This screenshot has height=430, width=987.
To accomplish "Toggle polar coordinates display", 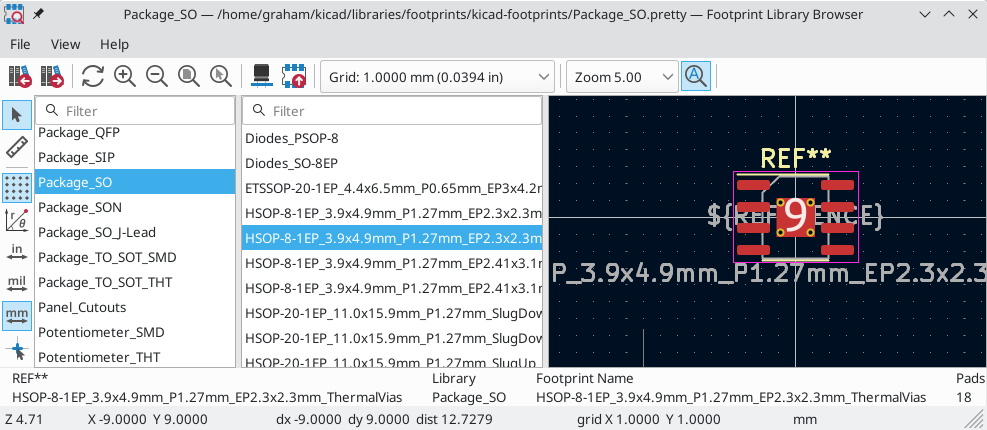I will pos(17,220).
